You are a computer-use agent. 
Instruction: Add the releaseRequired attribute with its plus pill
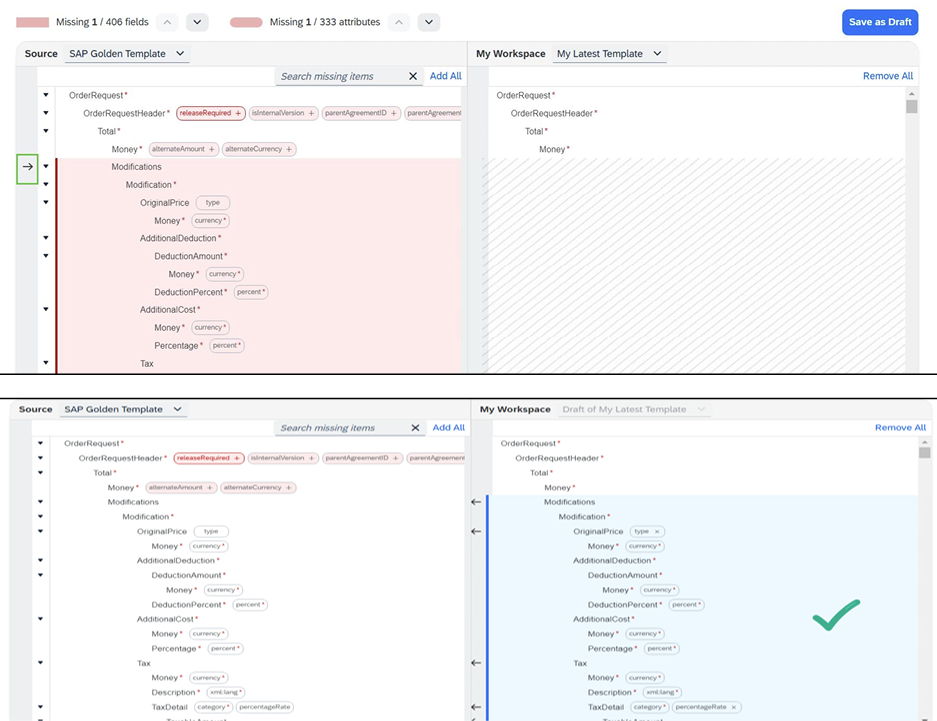click(239, 113)
